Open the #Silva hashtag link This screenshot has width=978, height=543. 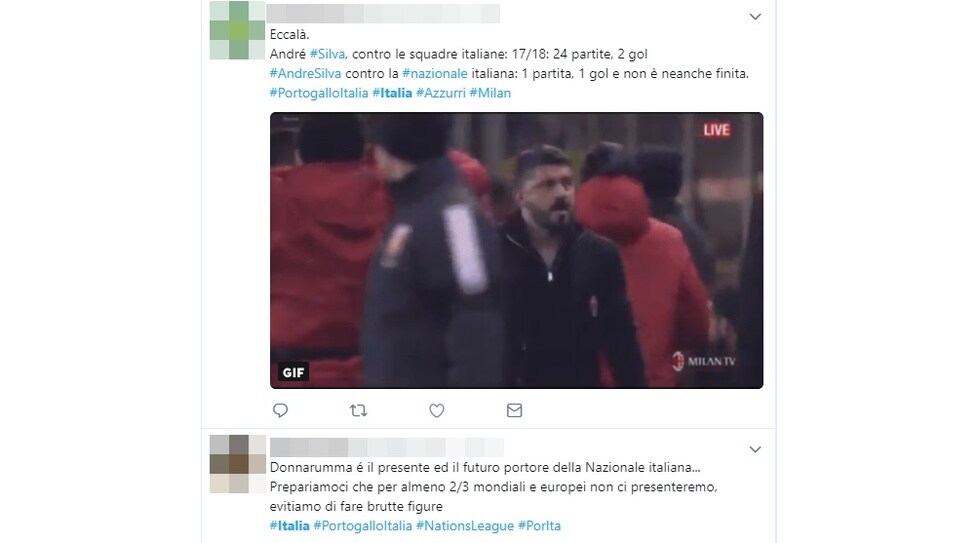point(327,54)
